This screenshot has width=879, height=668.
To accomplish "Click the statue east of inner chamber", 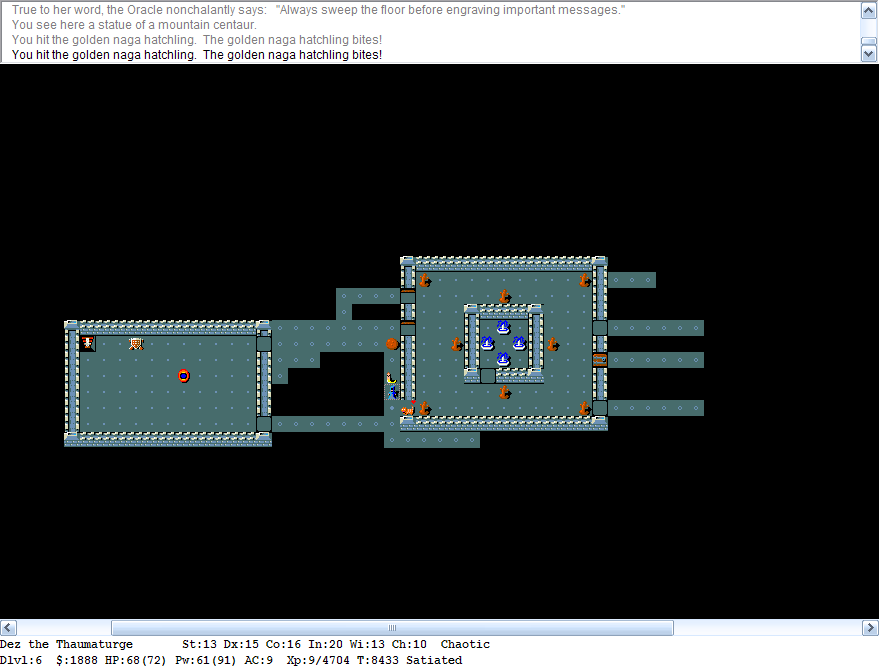I will pos(553,344).
